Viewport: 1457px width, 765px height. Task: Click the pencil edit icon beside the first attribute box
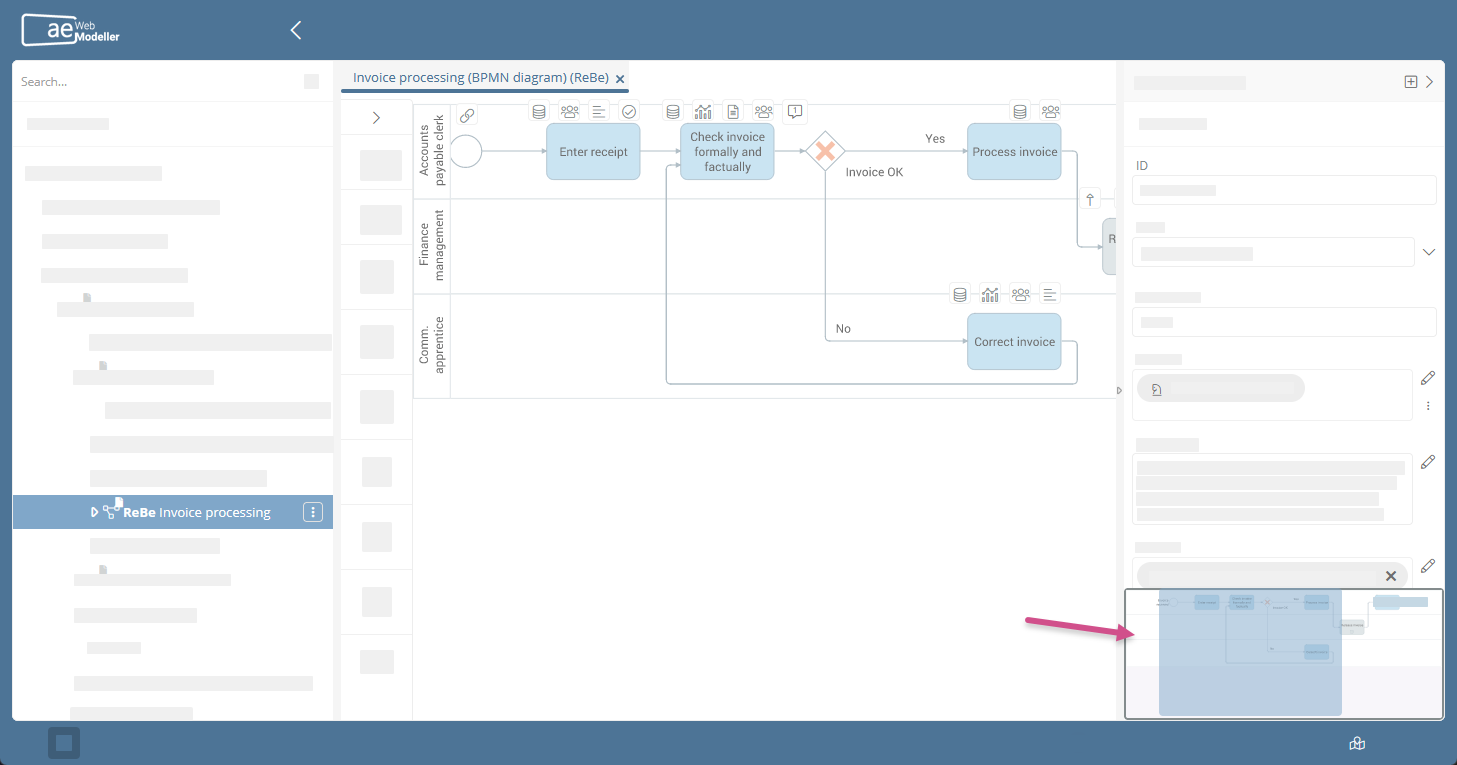[x=1427, y=378]
